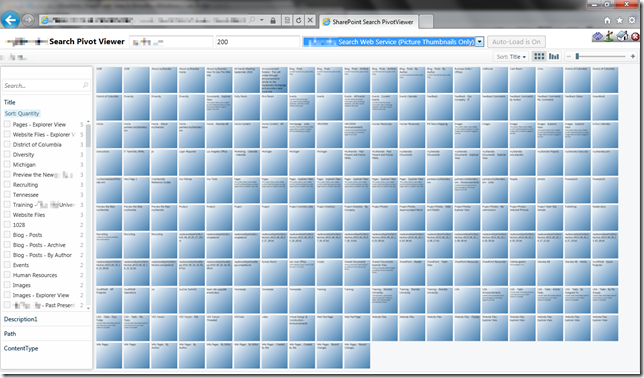The image size is (644, 378).
Task: Click the Auto-Load is On button
Action: point(516,41)
